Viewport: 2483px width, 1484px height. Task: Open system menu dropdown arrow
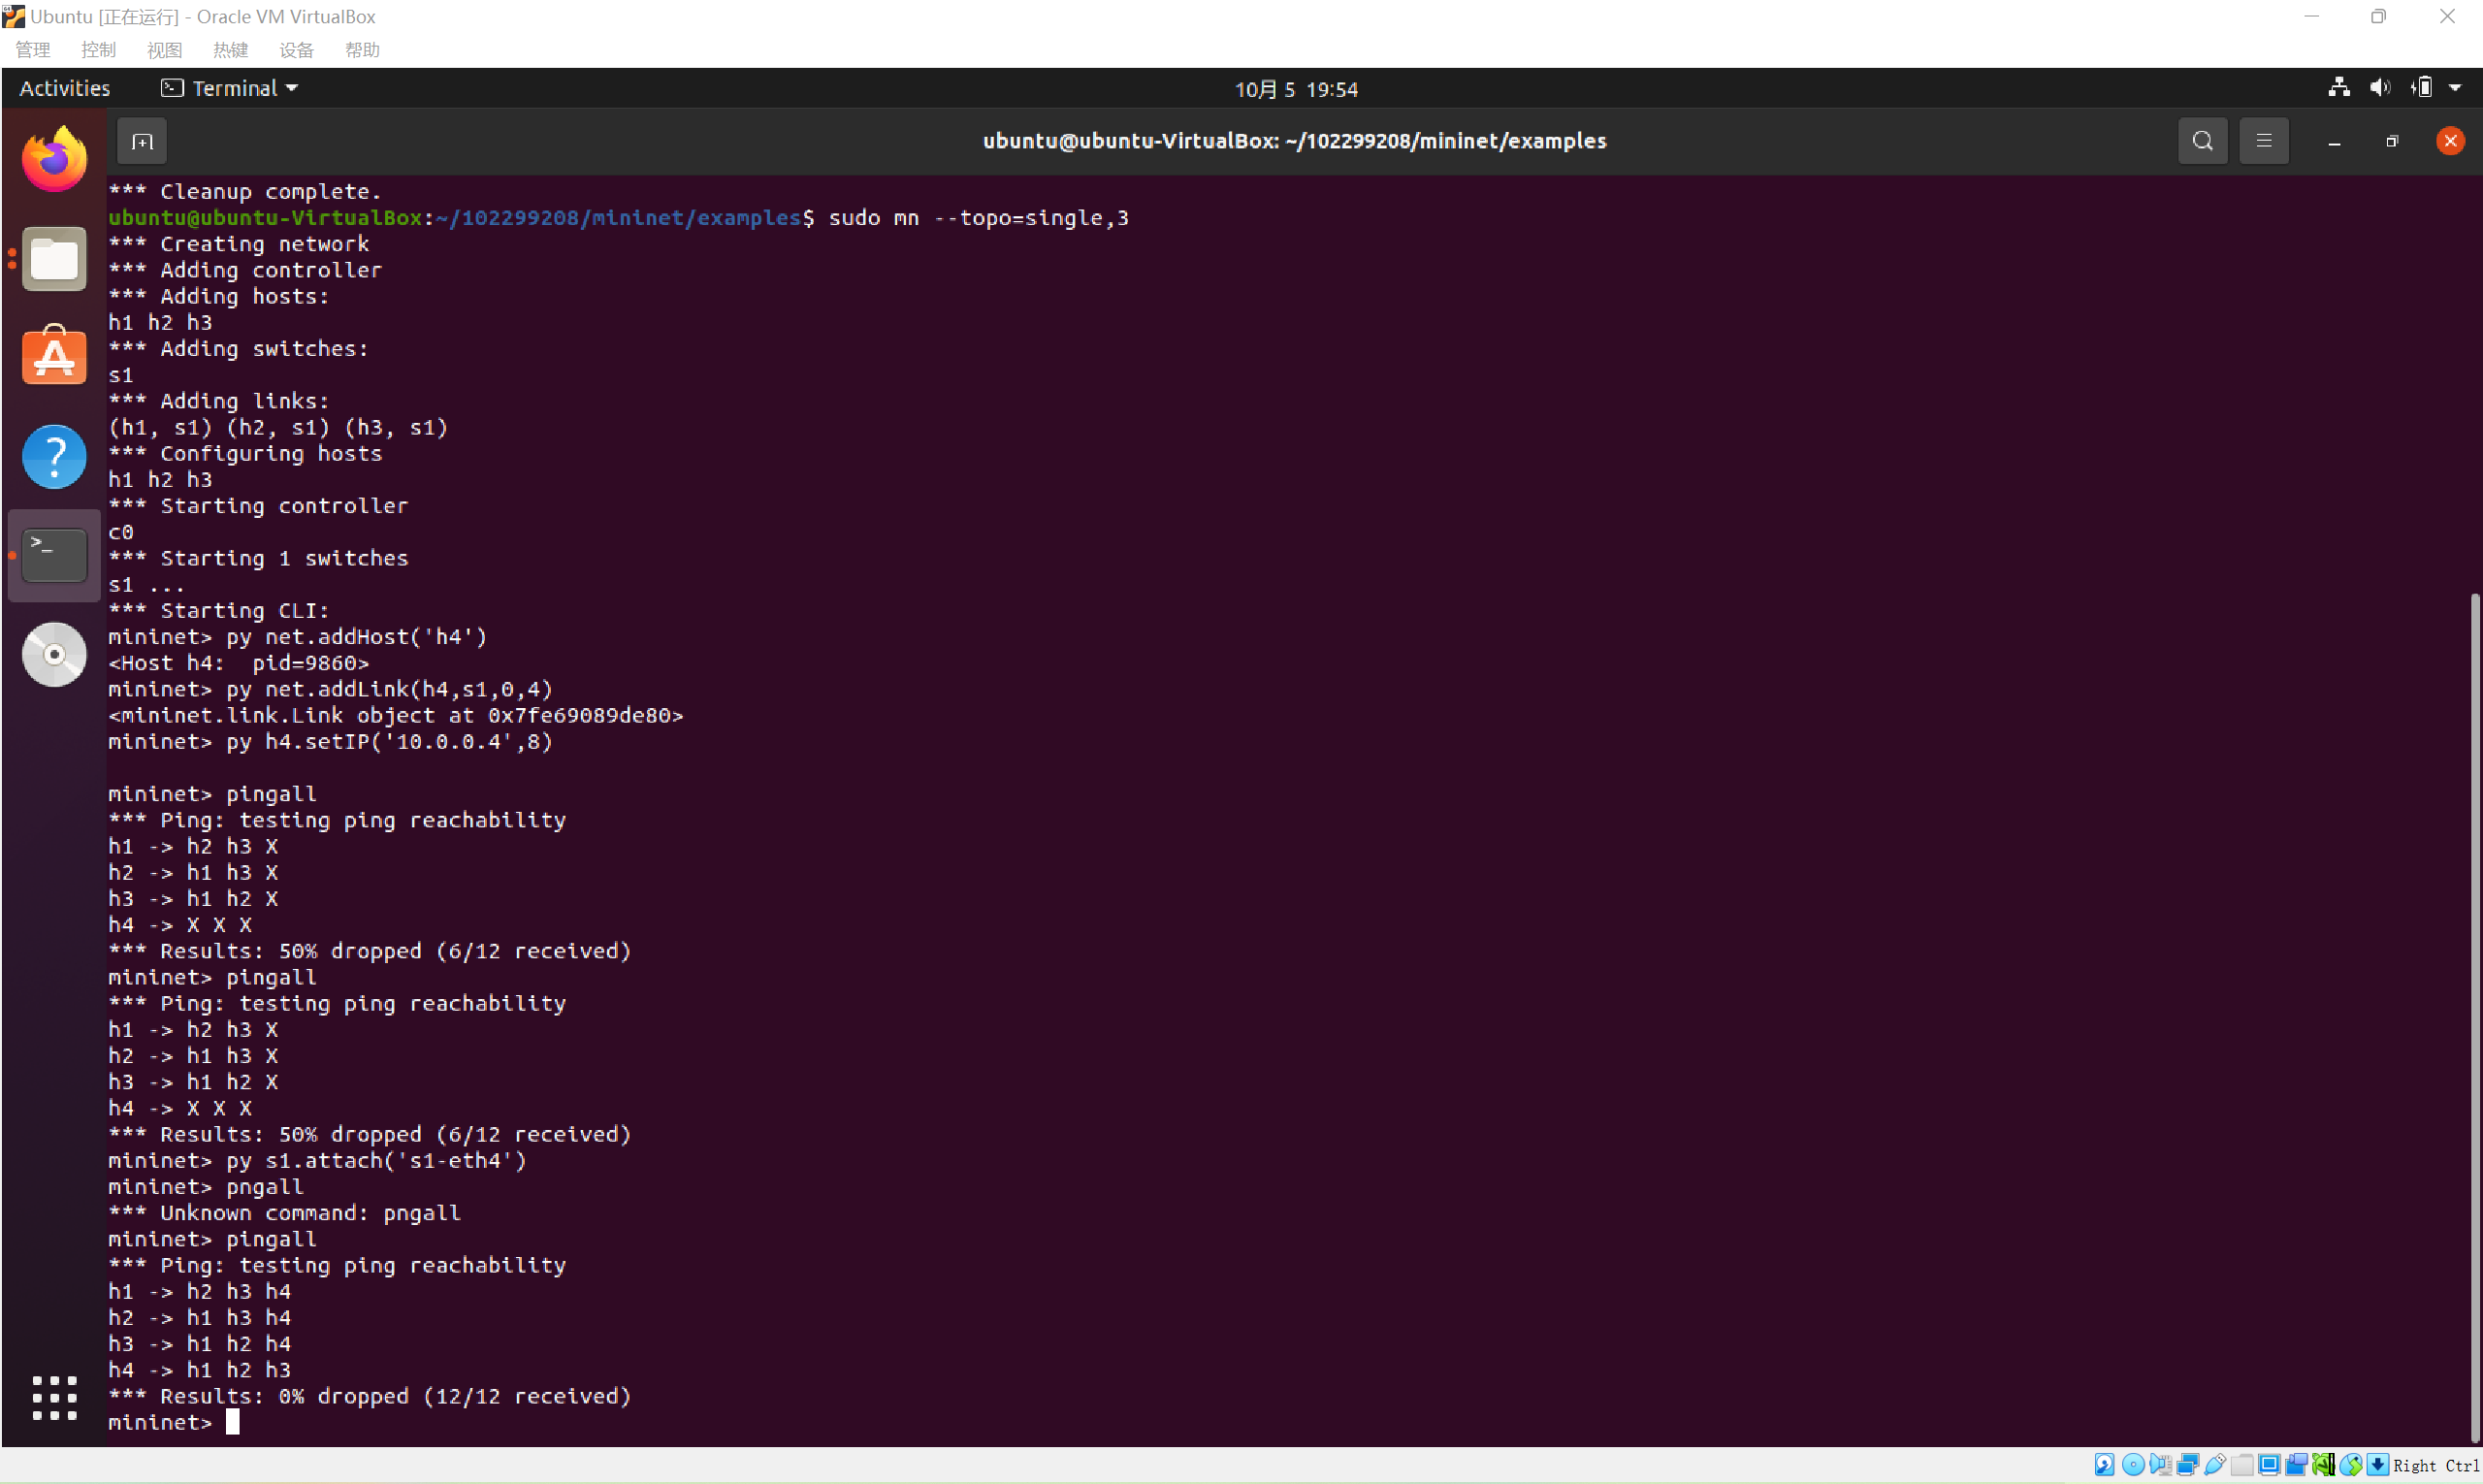tap(2455, 88)
